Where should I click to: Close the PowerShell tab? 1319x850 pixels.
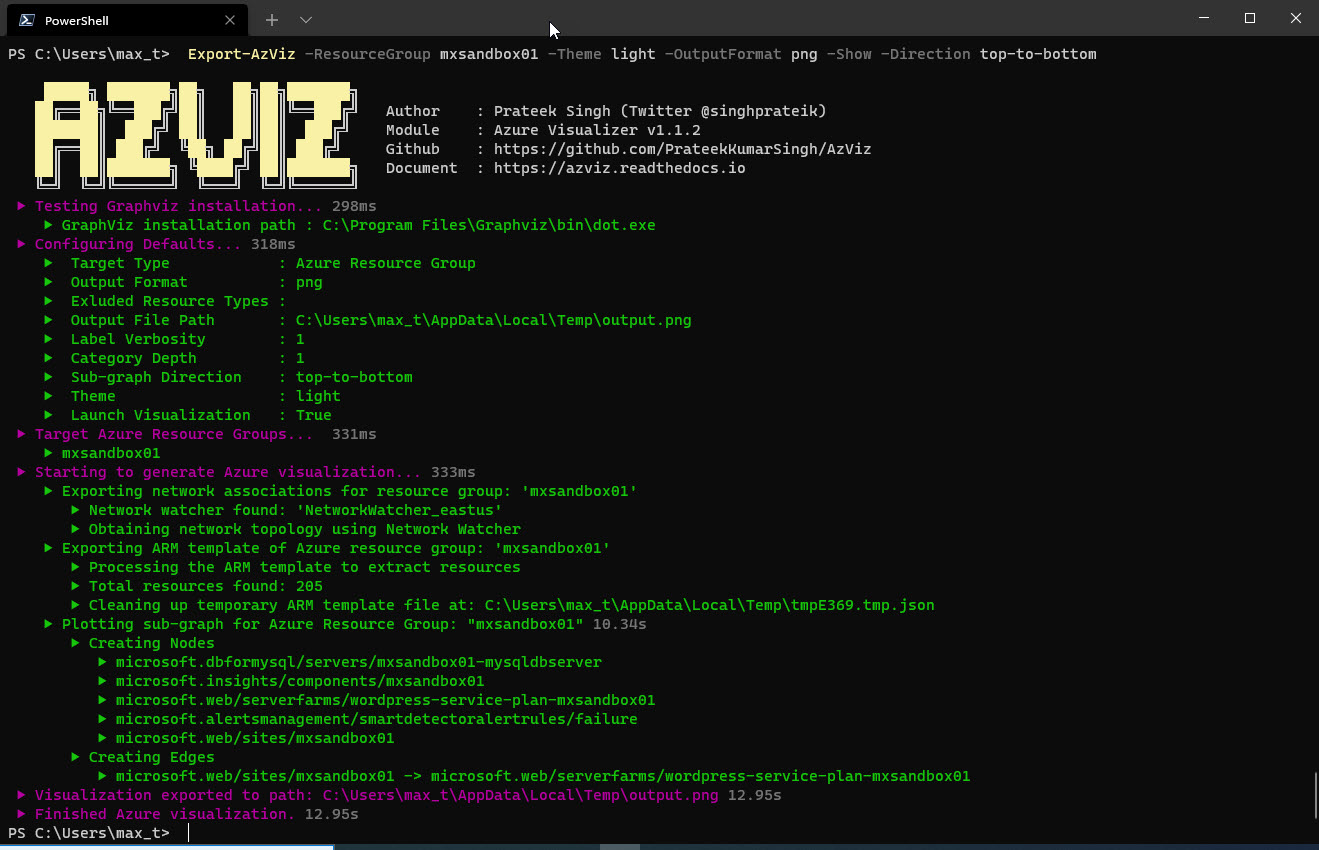pos(230,20)
